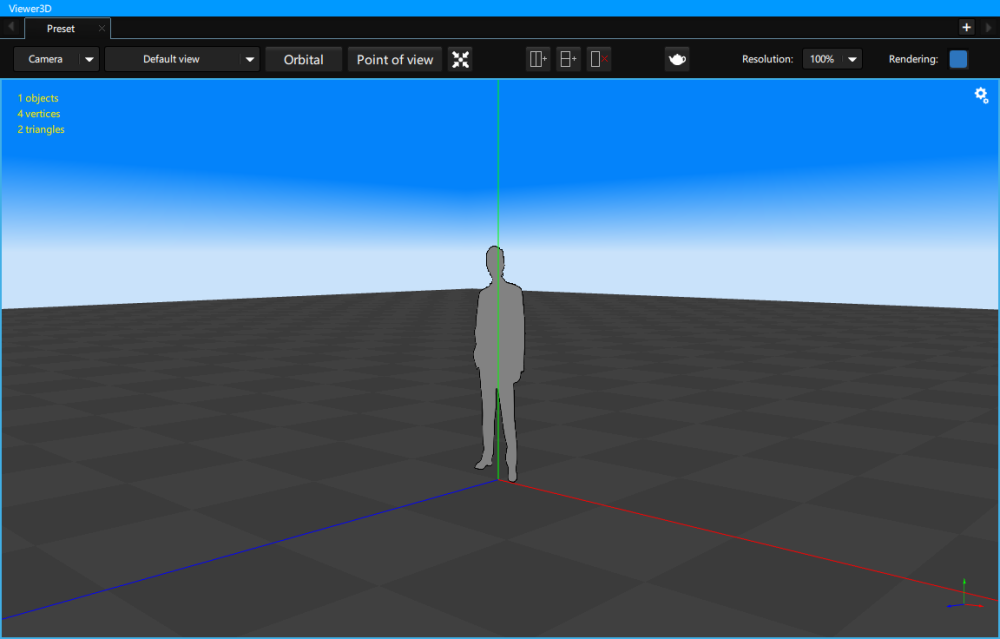Add a new tab with plus icon
The width and height of the screenshot is (1000, 639).
967,28
